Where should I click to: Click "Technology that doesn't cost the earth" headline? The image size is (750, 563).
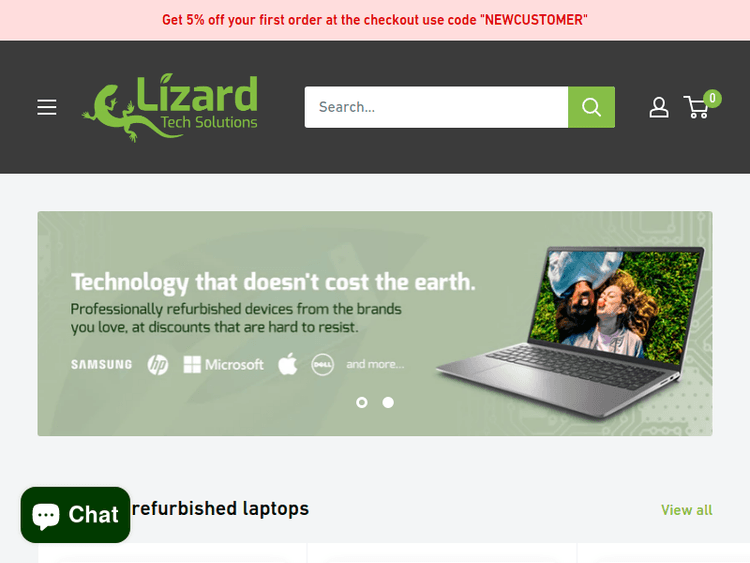273,282
